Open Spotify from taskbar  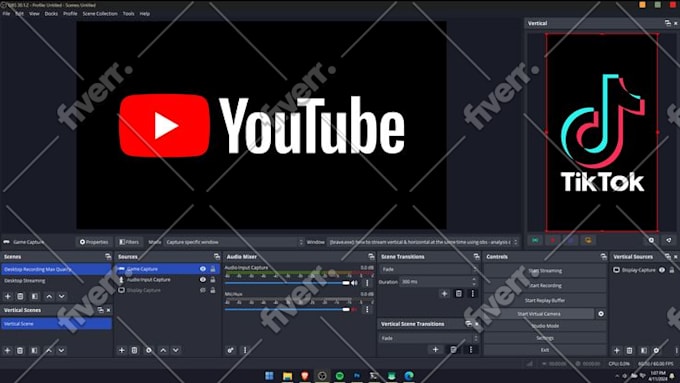coord(340,376)
